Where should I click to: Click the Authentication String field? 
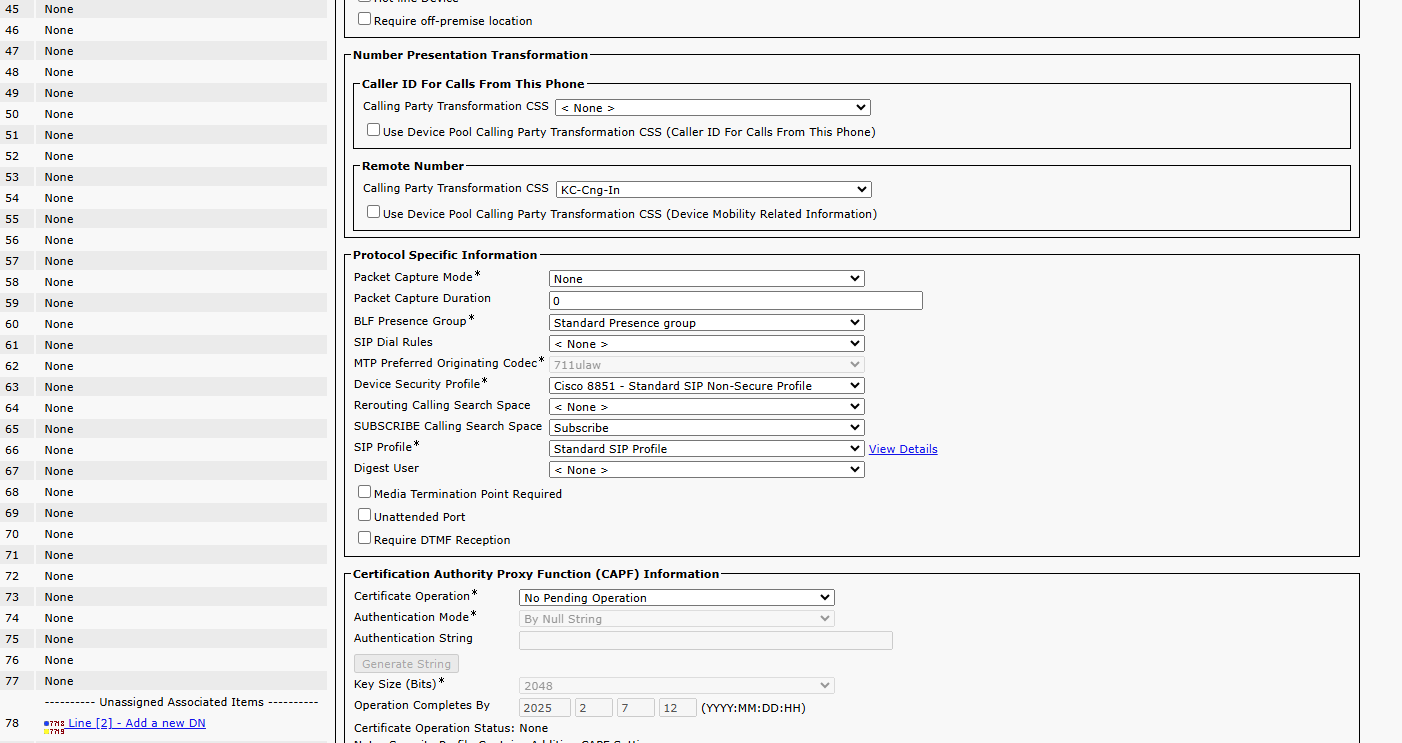(706, 640)
